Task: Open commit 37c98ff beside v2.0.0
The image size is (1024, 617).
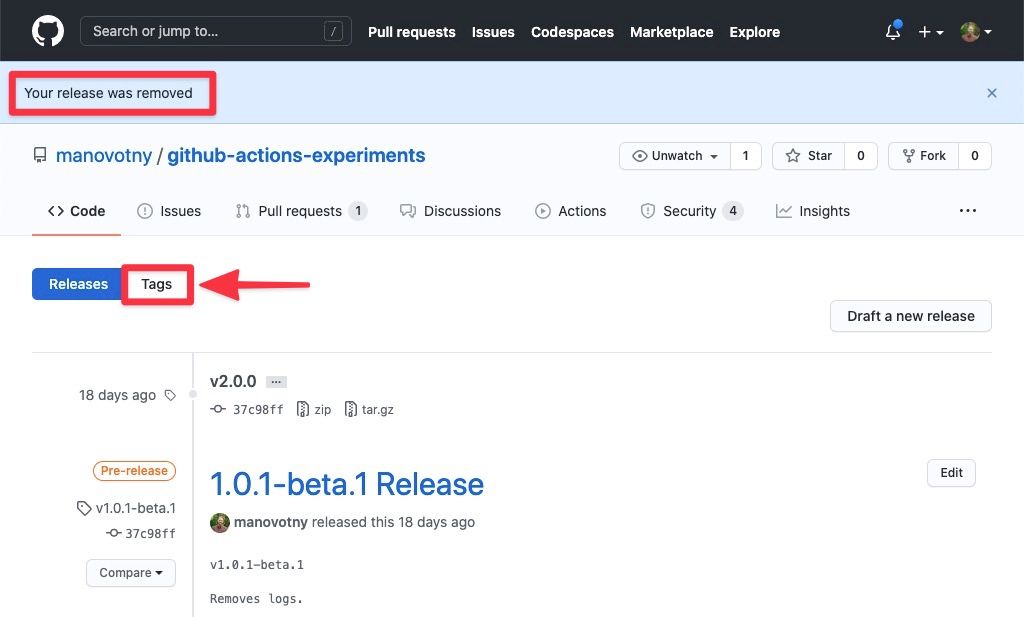Action: [247, 409]
